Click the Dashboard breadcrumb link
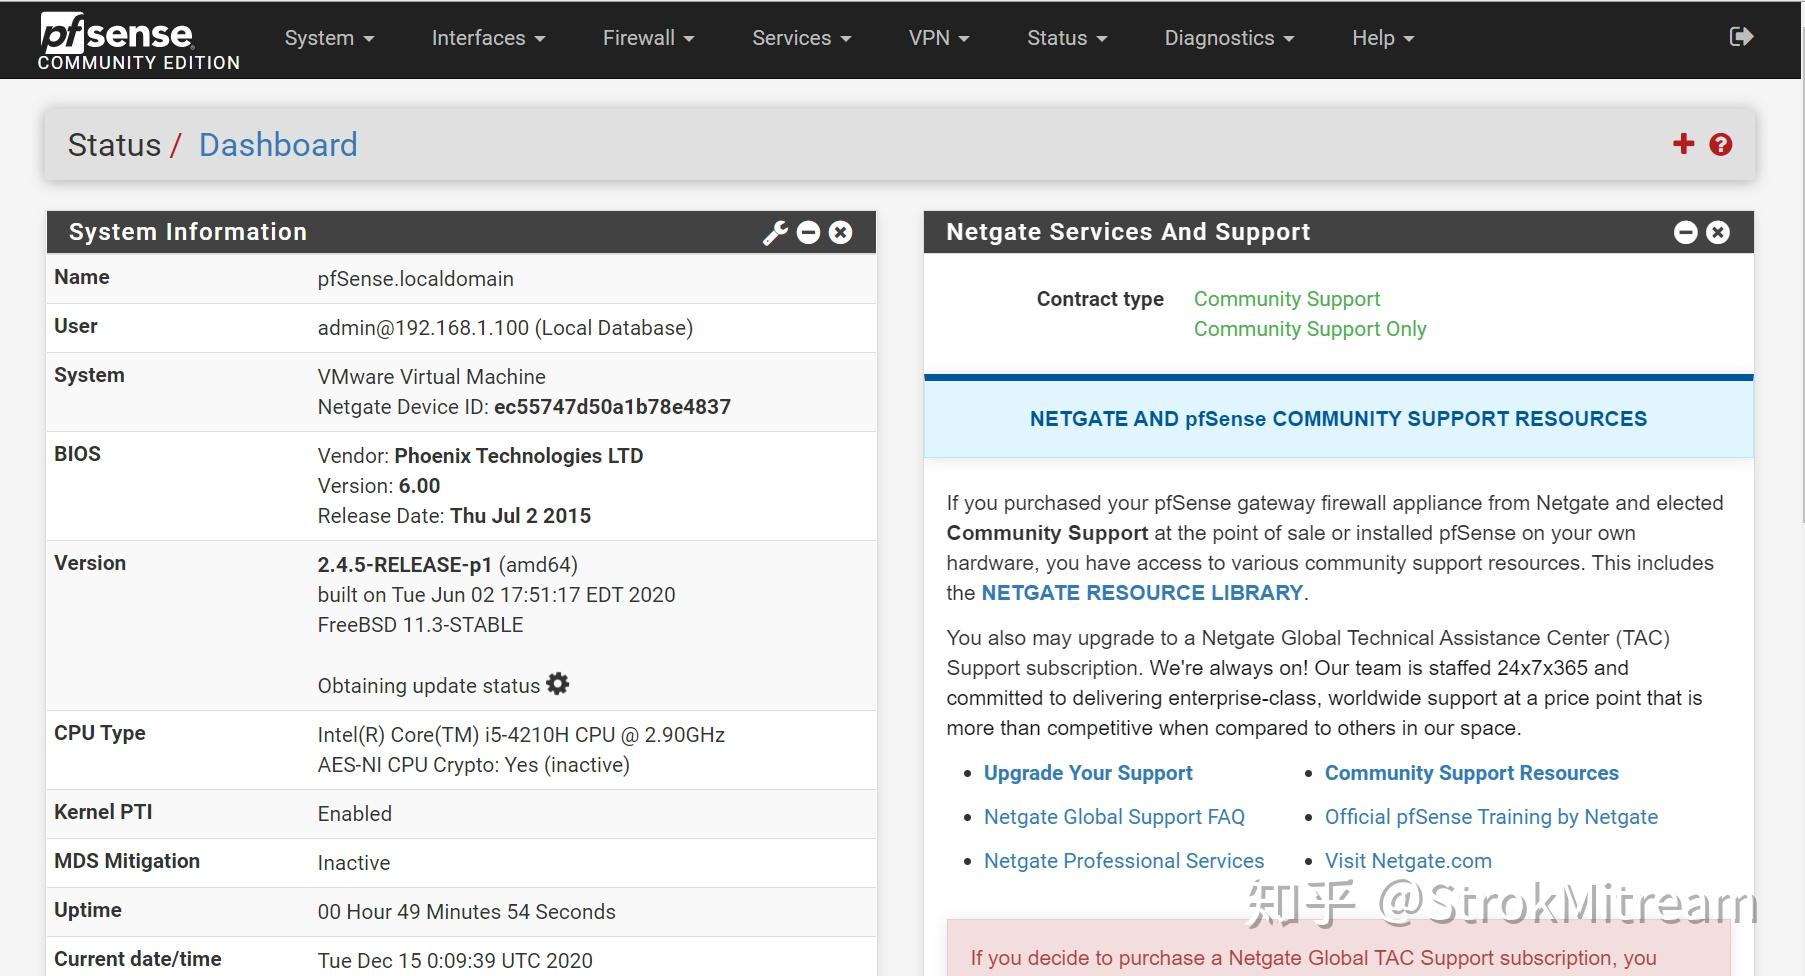This screenshot has height=976, width=1805. [278, 145]
